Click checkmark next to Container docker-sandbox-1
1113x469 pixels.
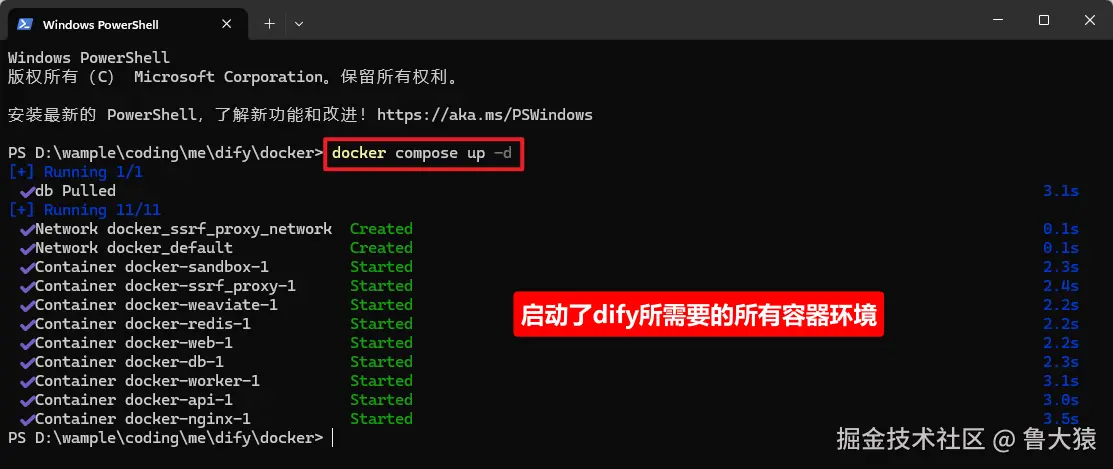tap(27, 267)
